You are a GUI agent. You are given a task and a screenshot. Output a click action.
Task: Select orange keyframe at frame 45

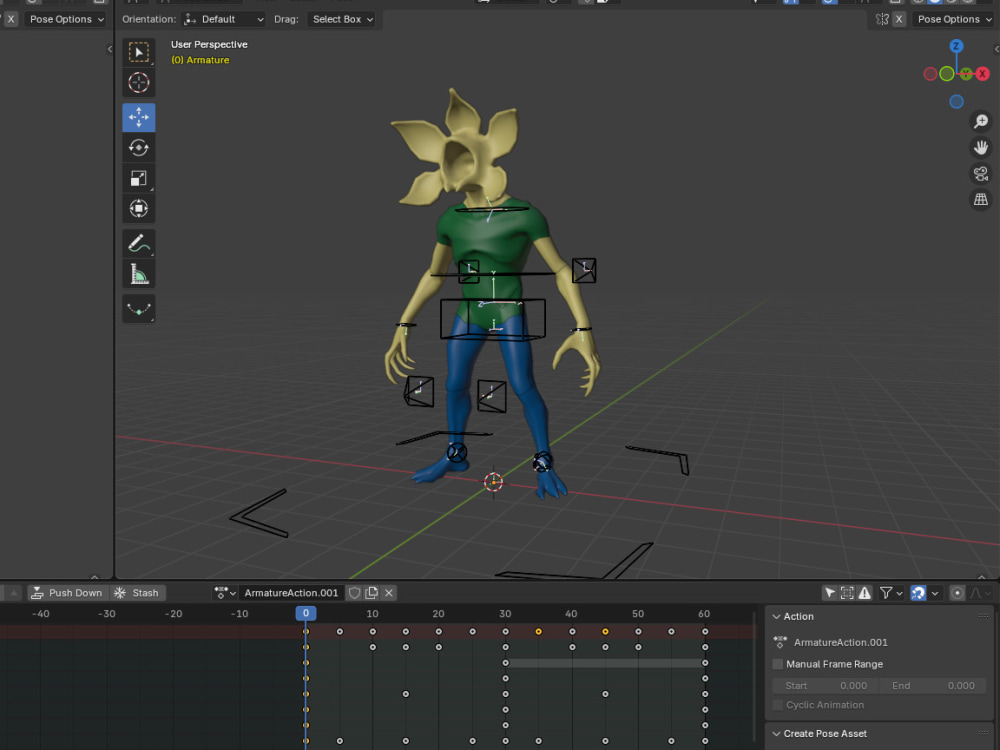tap(605, 632)
